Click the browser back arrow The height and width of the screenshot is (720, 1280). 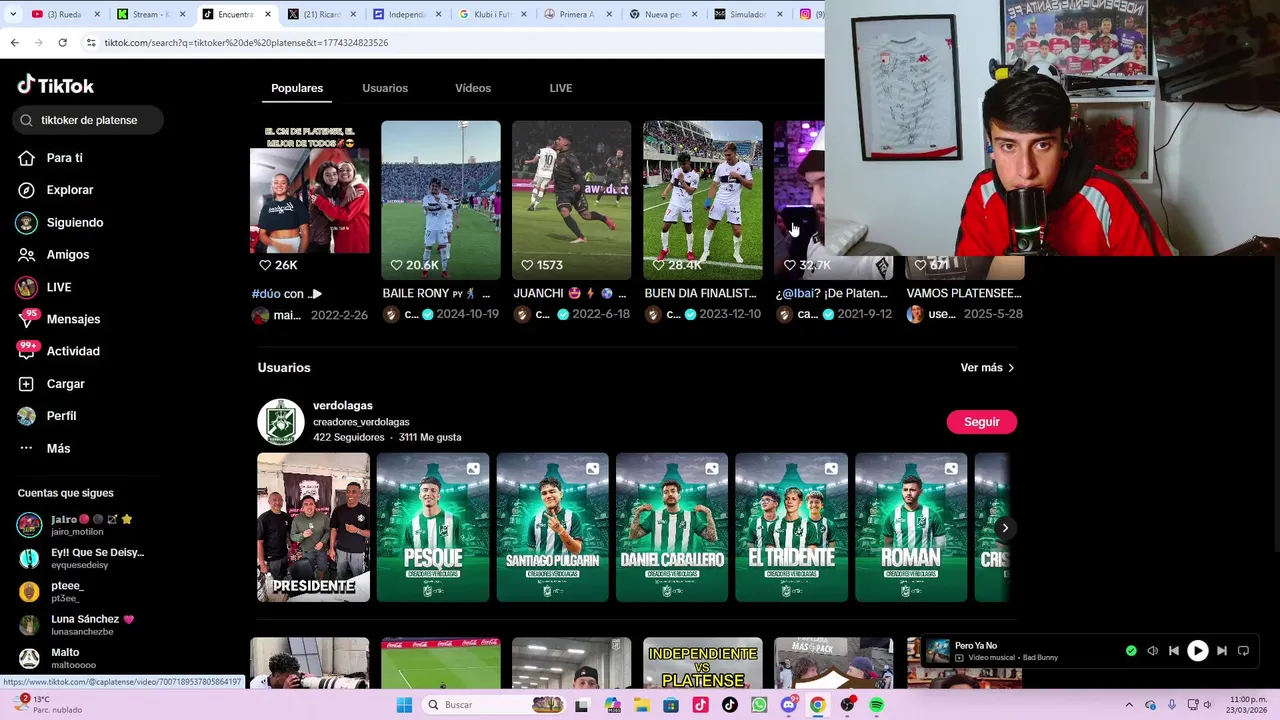pyautogui.click(x=14, y=43)
